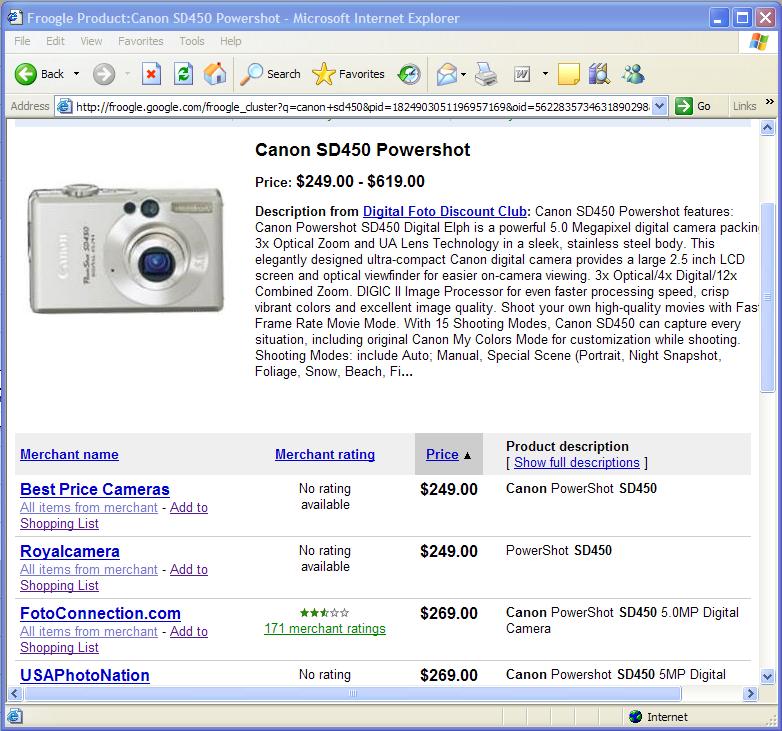Click the Canon SD450 Powershot heading
Screen dimensions: 782x731
point(362,150)
